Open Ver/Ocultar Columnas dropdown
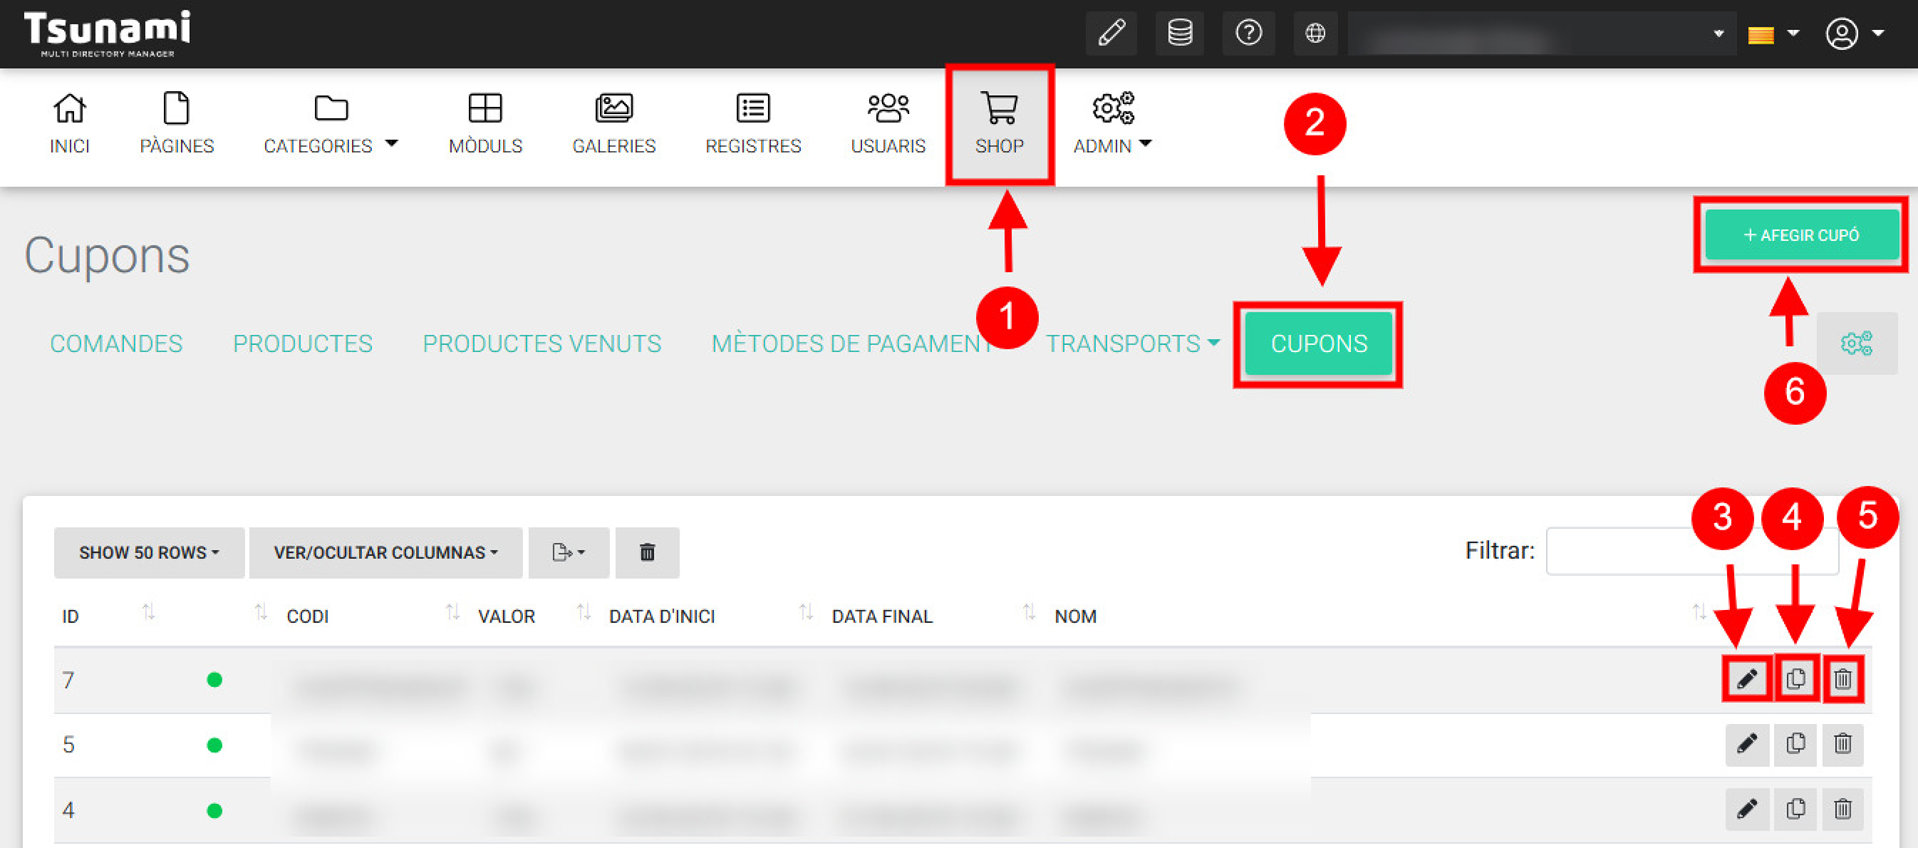The height and width of the screenshot is (848, 1918). (385, 553)
